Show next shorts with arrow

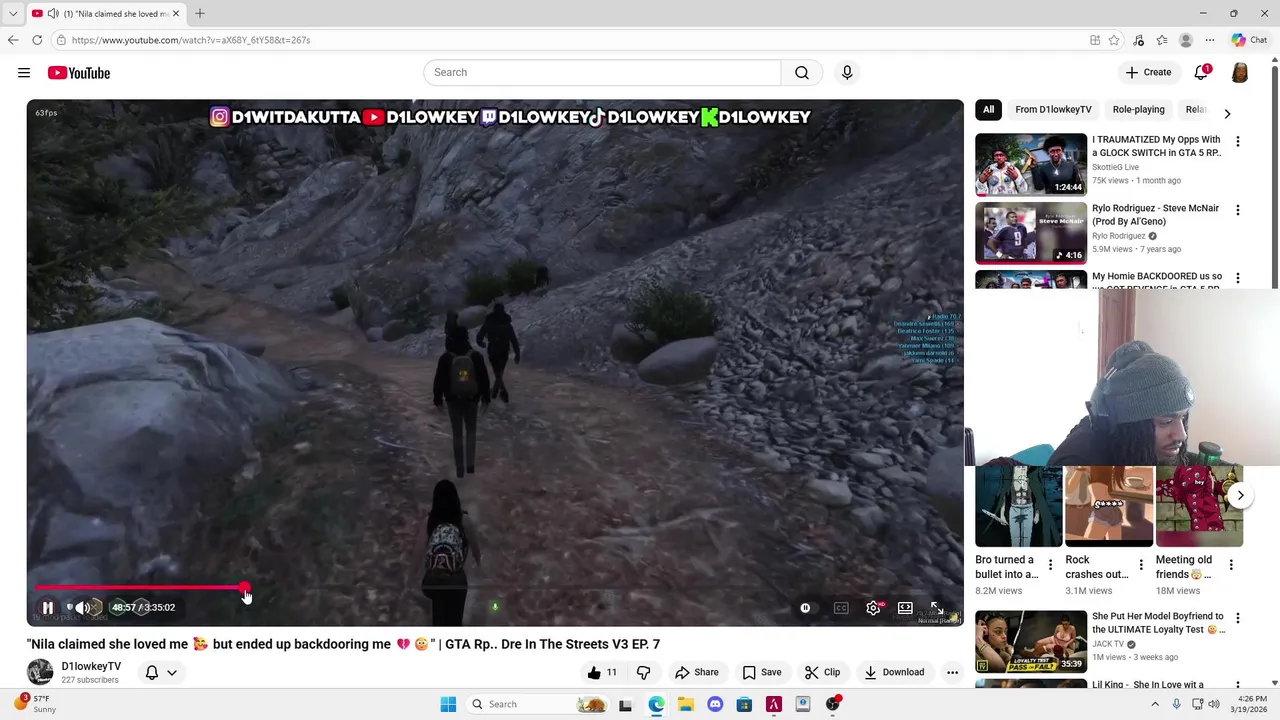1240,495
